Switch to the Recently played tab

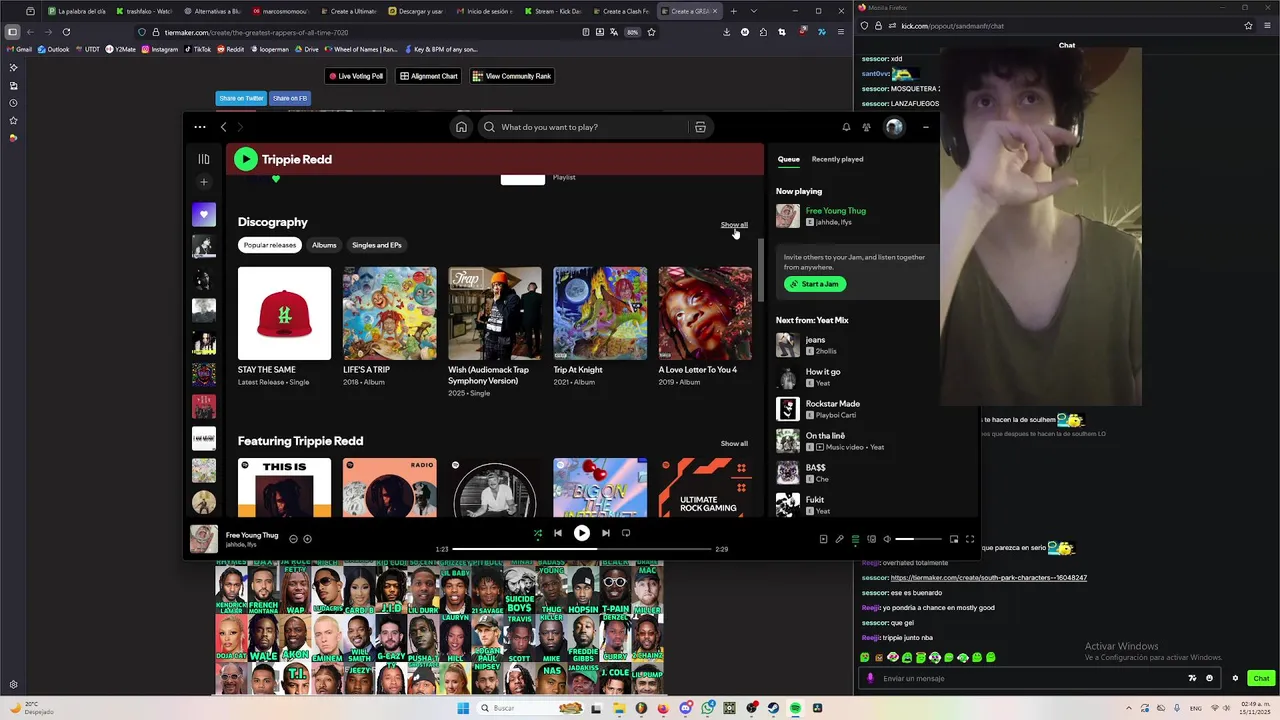tap(837, 159)
